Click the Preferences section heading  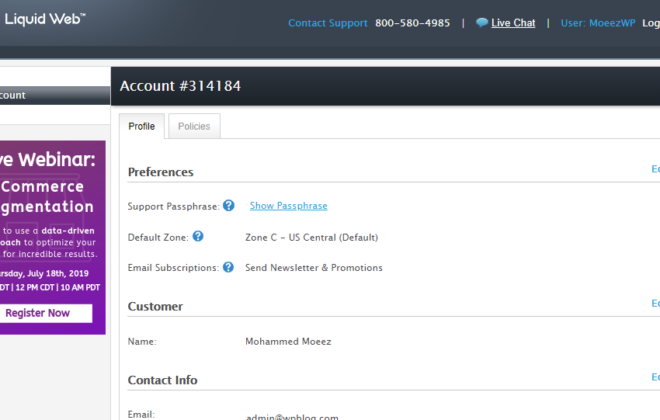pyautogui.click(x=160, y=172)
